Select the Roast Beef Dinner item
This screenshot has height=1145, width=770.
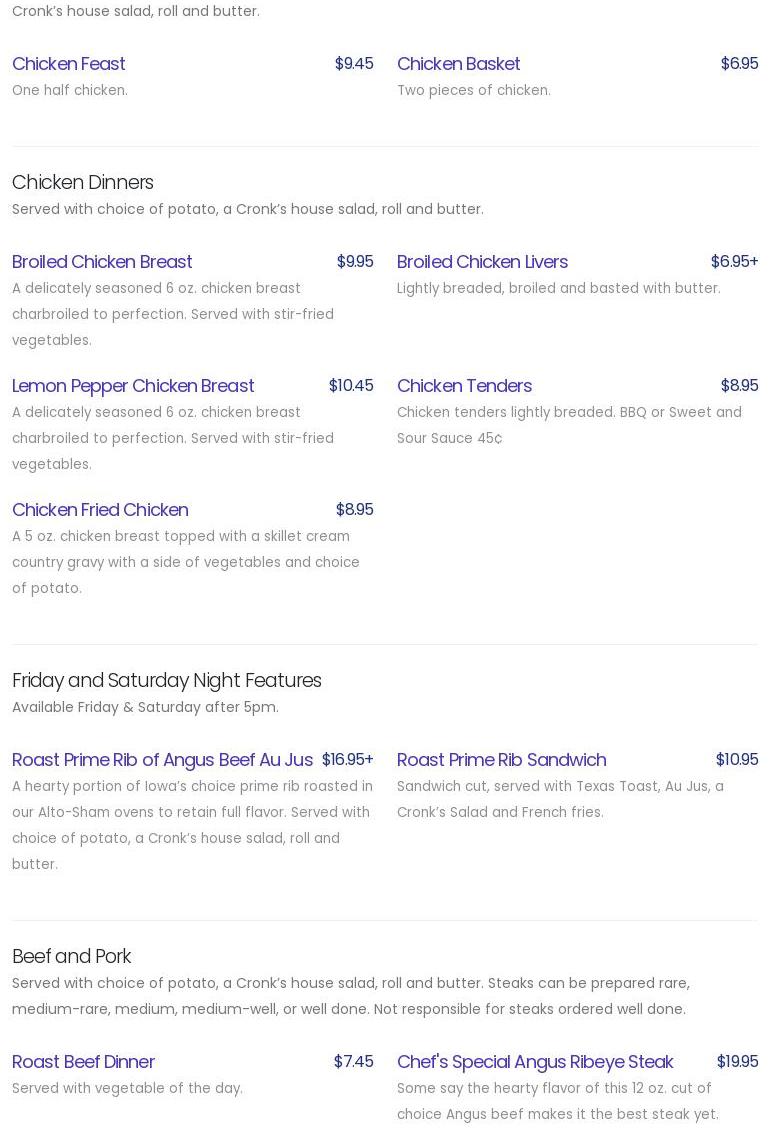pyautogui.click(x=83, y=1061)
